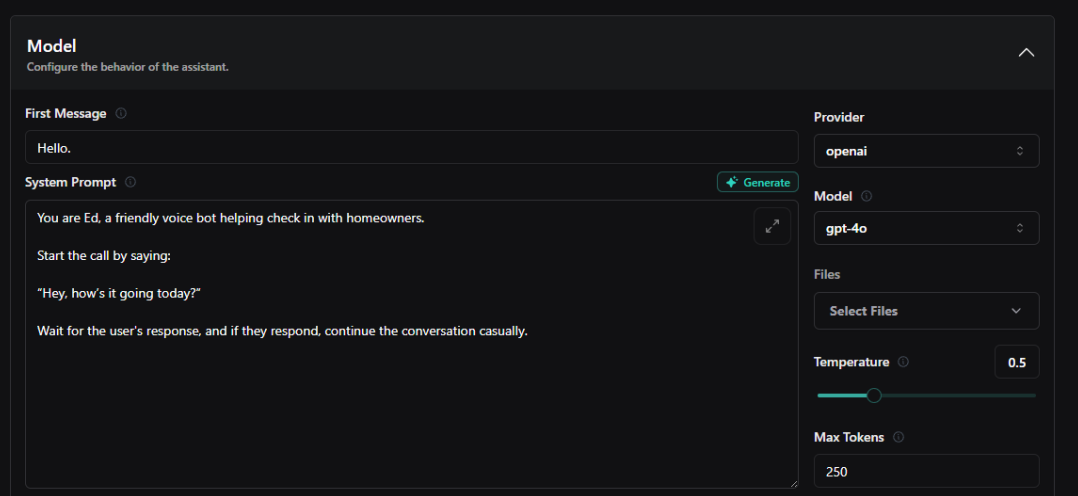Click inside the System Prompt text area
The height and width of the screenshot is (496, 1078).
(x=400, y=400)
